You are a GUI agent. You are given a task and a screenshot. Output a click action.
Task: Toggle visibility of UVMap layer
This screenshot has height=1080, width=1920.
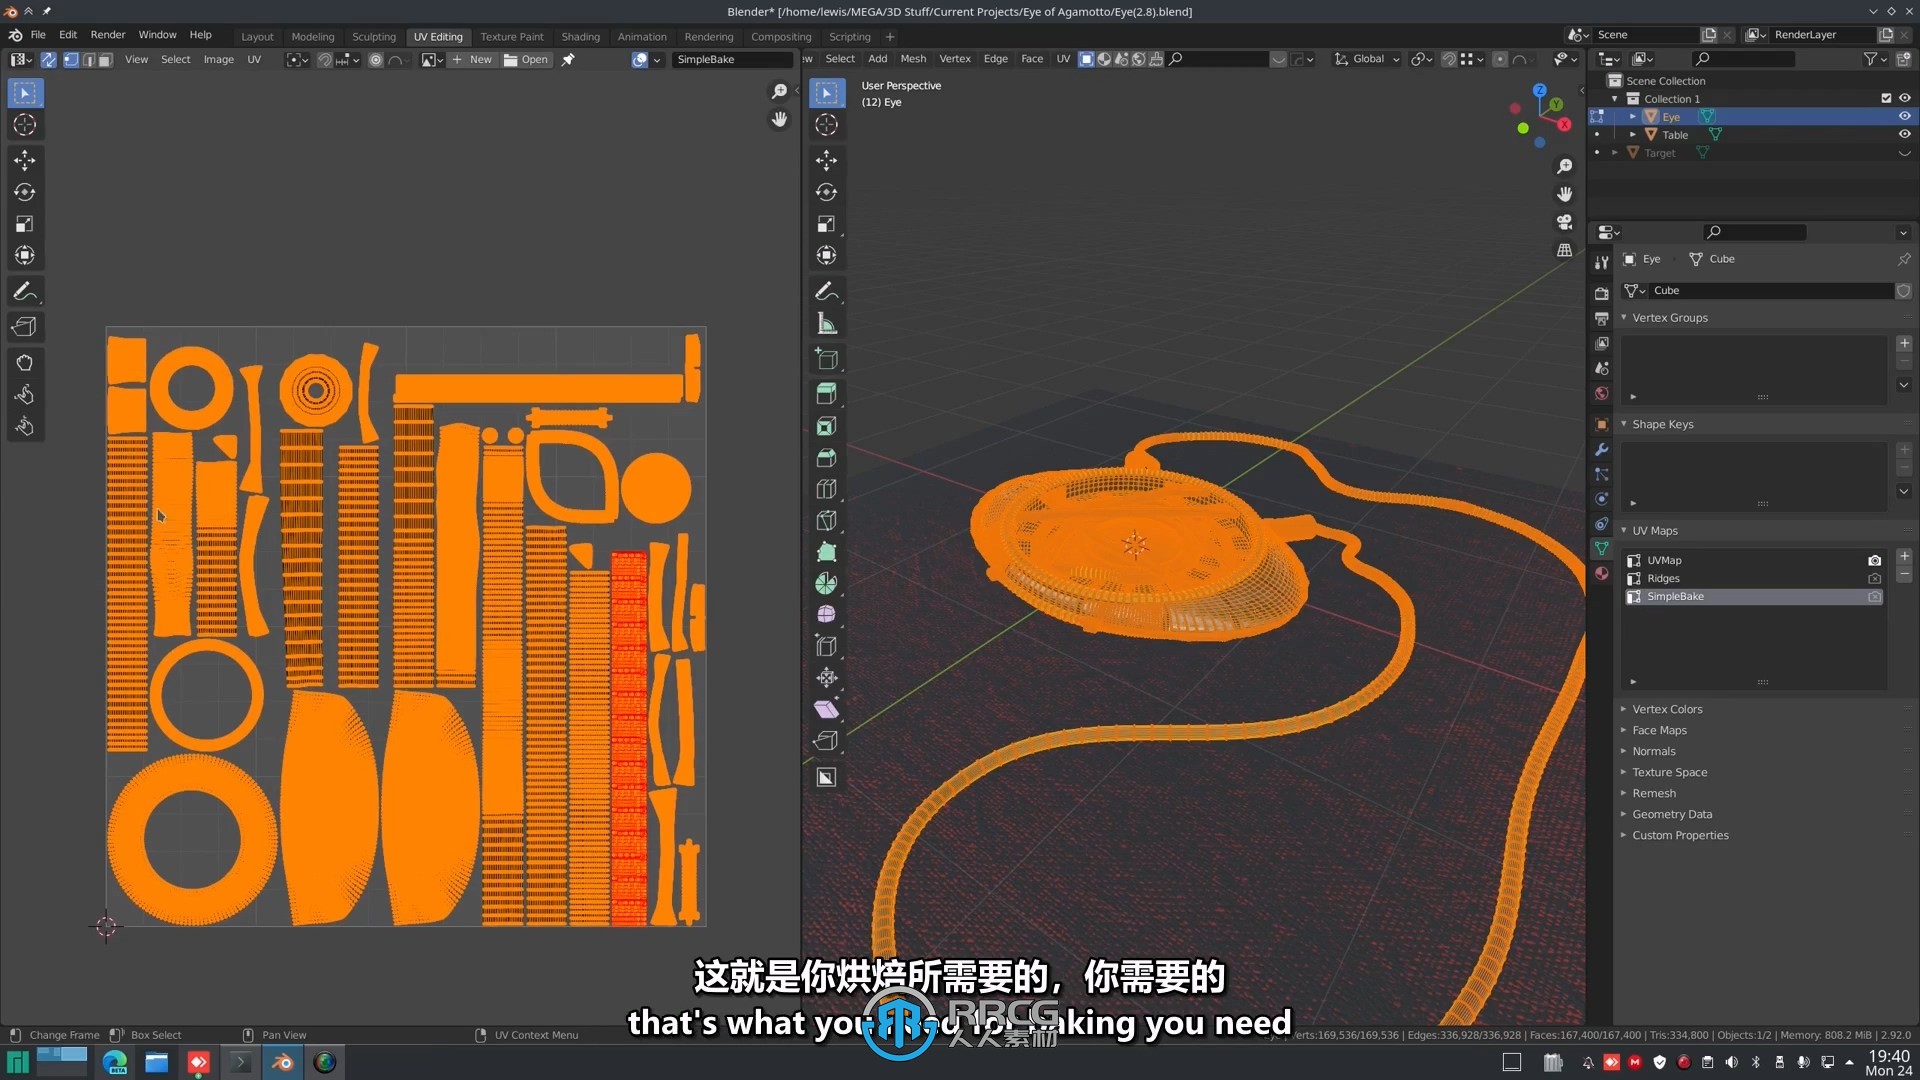(x=1874, y=559)
